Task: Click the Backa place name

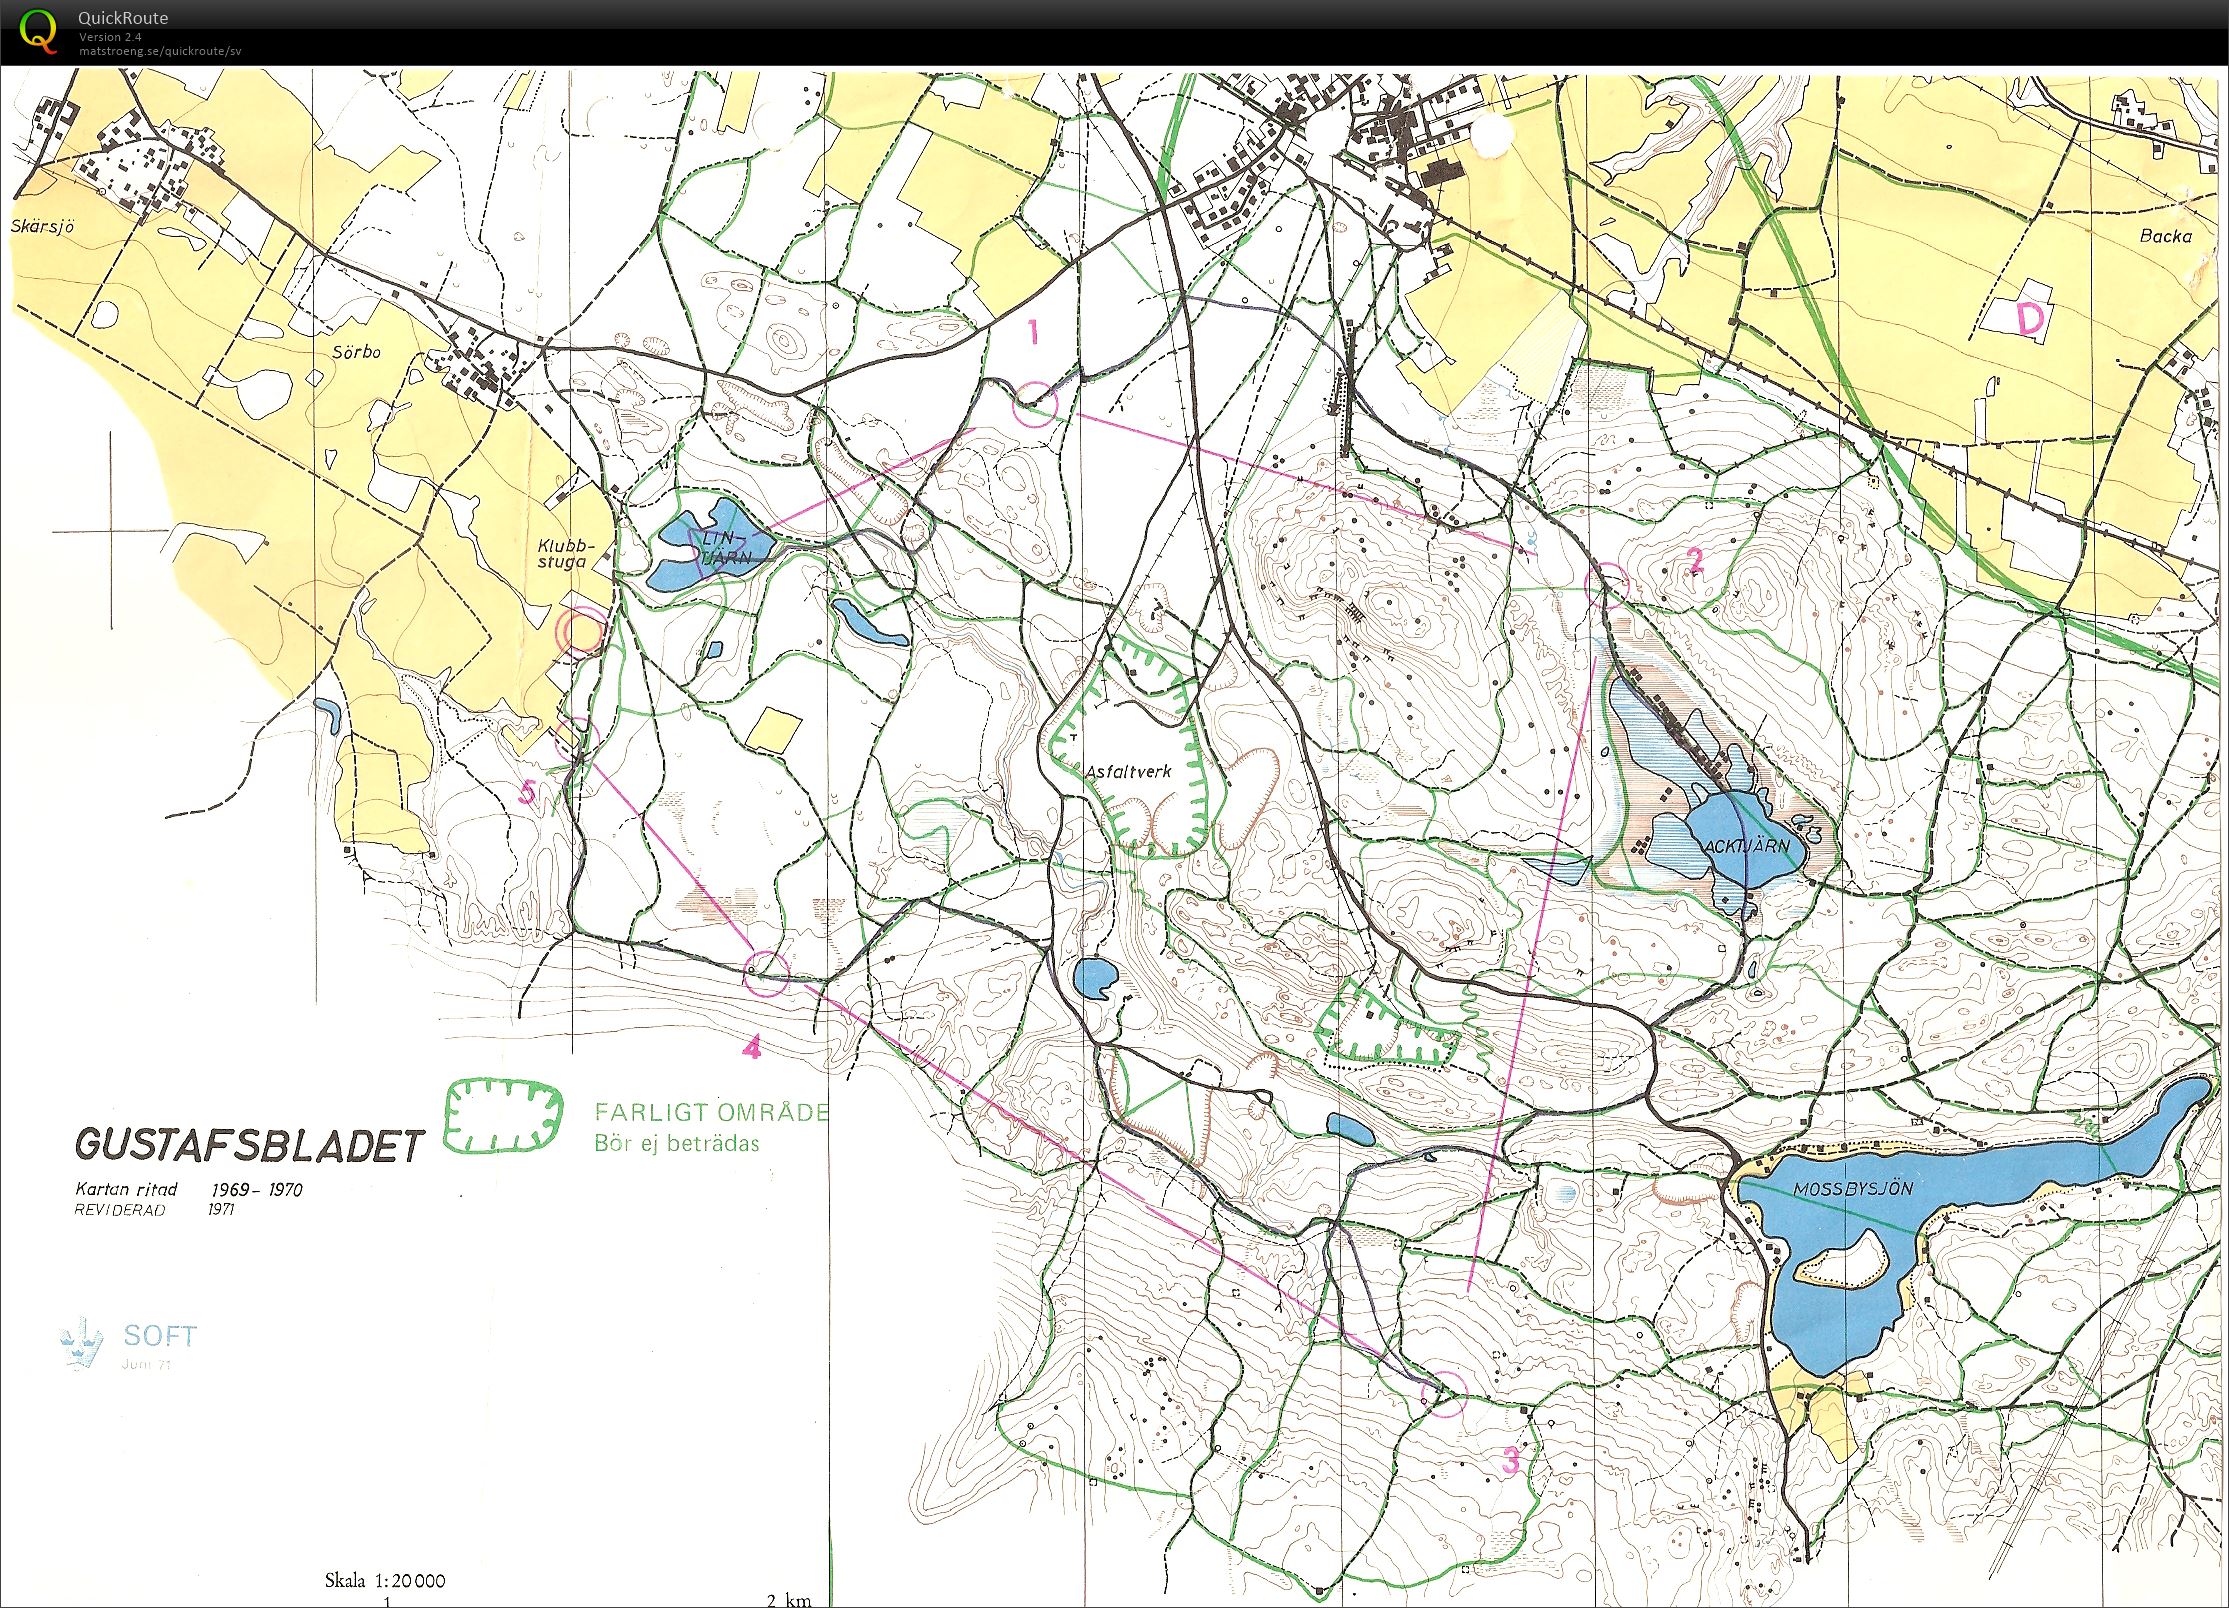Action: coord(2165,236)
